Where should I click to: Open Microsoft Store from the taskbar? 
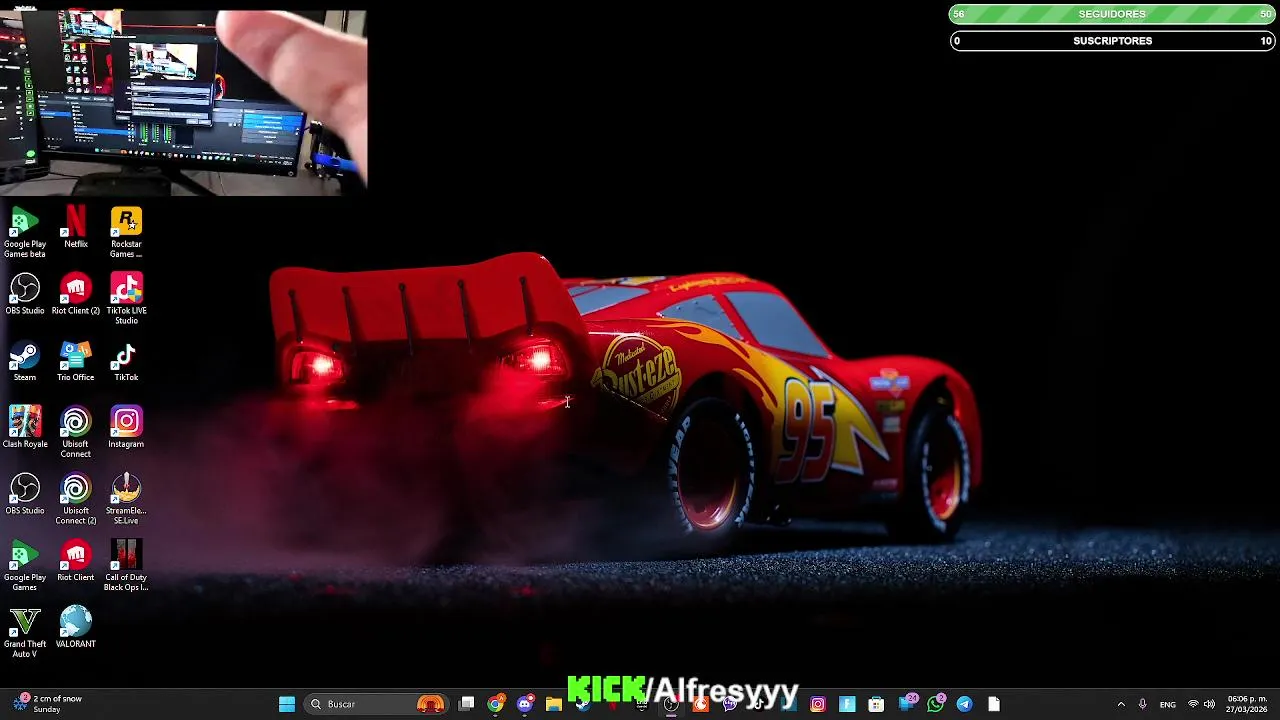coord(876,704)
